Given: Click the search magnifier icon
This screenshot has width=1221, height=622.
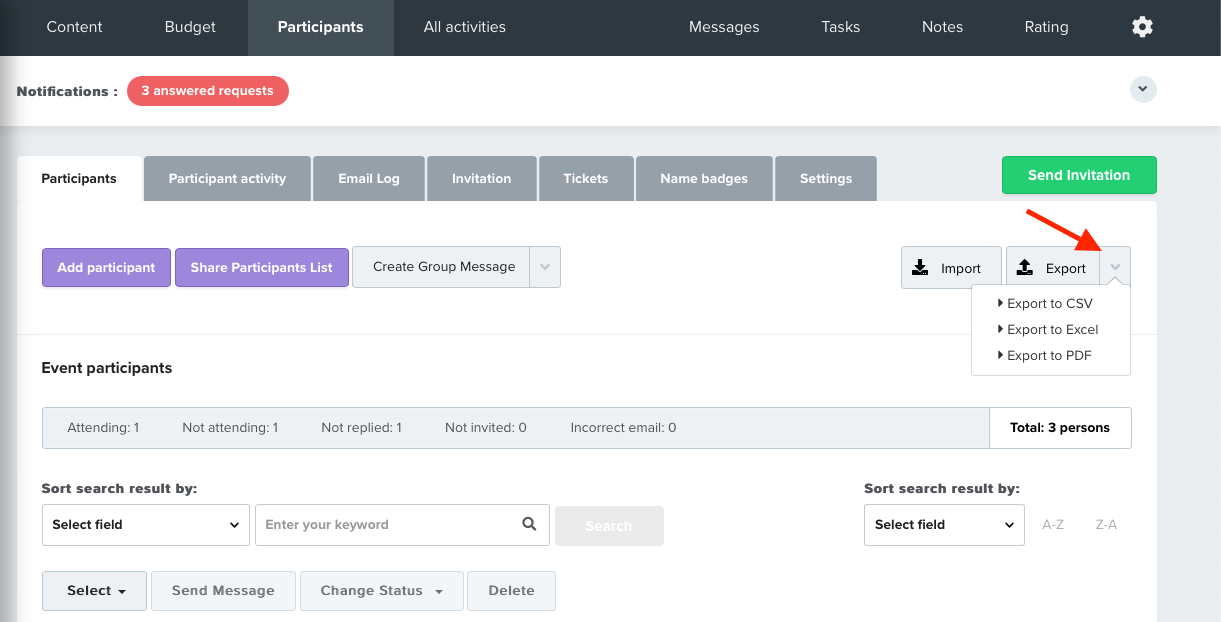Looking at the screenshot, I should coord(529,524).
